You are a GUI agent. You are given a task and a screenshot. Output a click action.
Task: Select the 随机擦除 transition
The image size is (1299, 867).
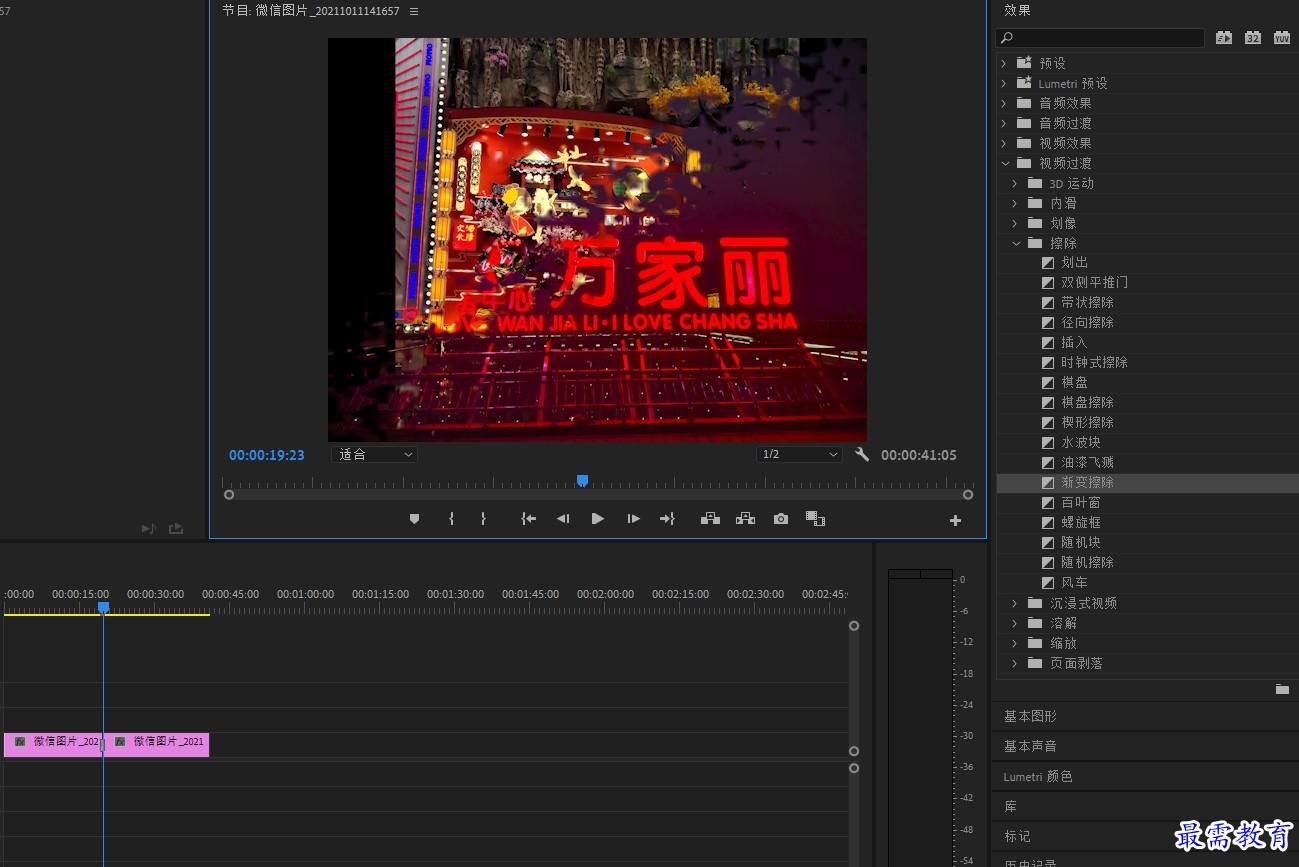(x=1087, y=563)
